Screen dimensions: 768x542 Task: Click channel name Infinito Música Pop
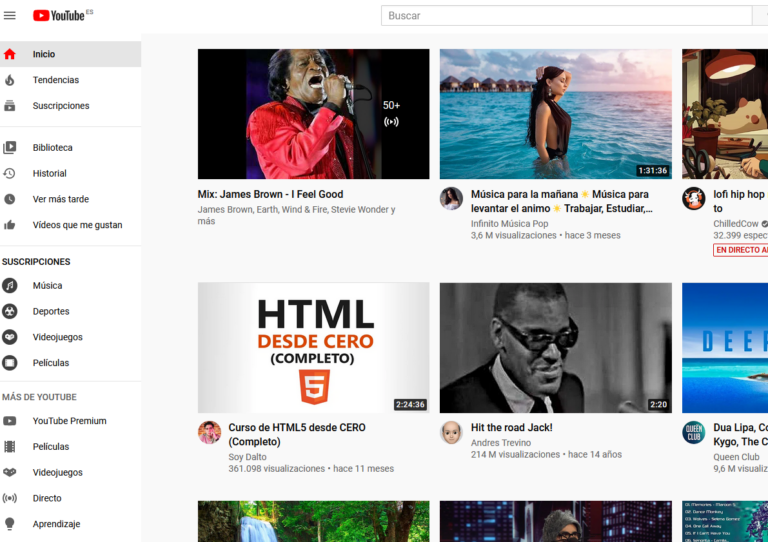pyautogui.click(x=509, y=224)
